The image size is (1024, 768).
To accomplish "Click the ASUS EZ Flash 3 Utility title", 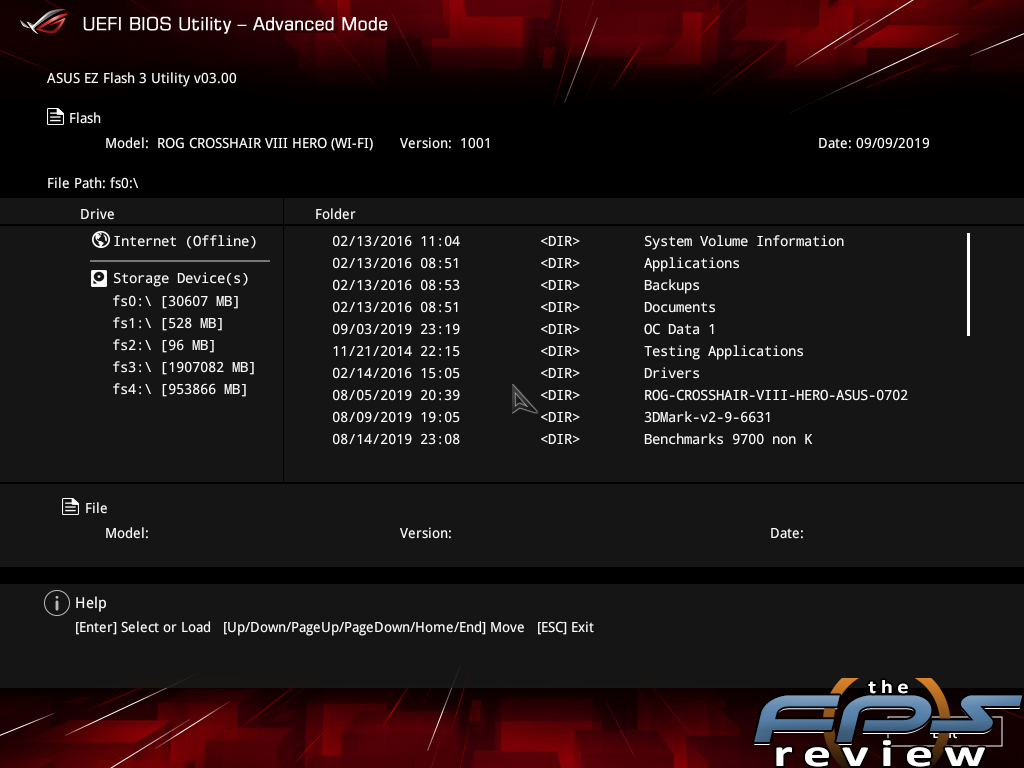I will pyautogui.click(x=142, y=78).
